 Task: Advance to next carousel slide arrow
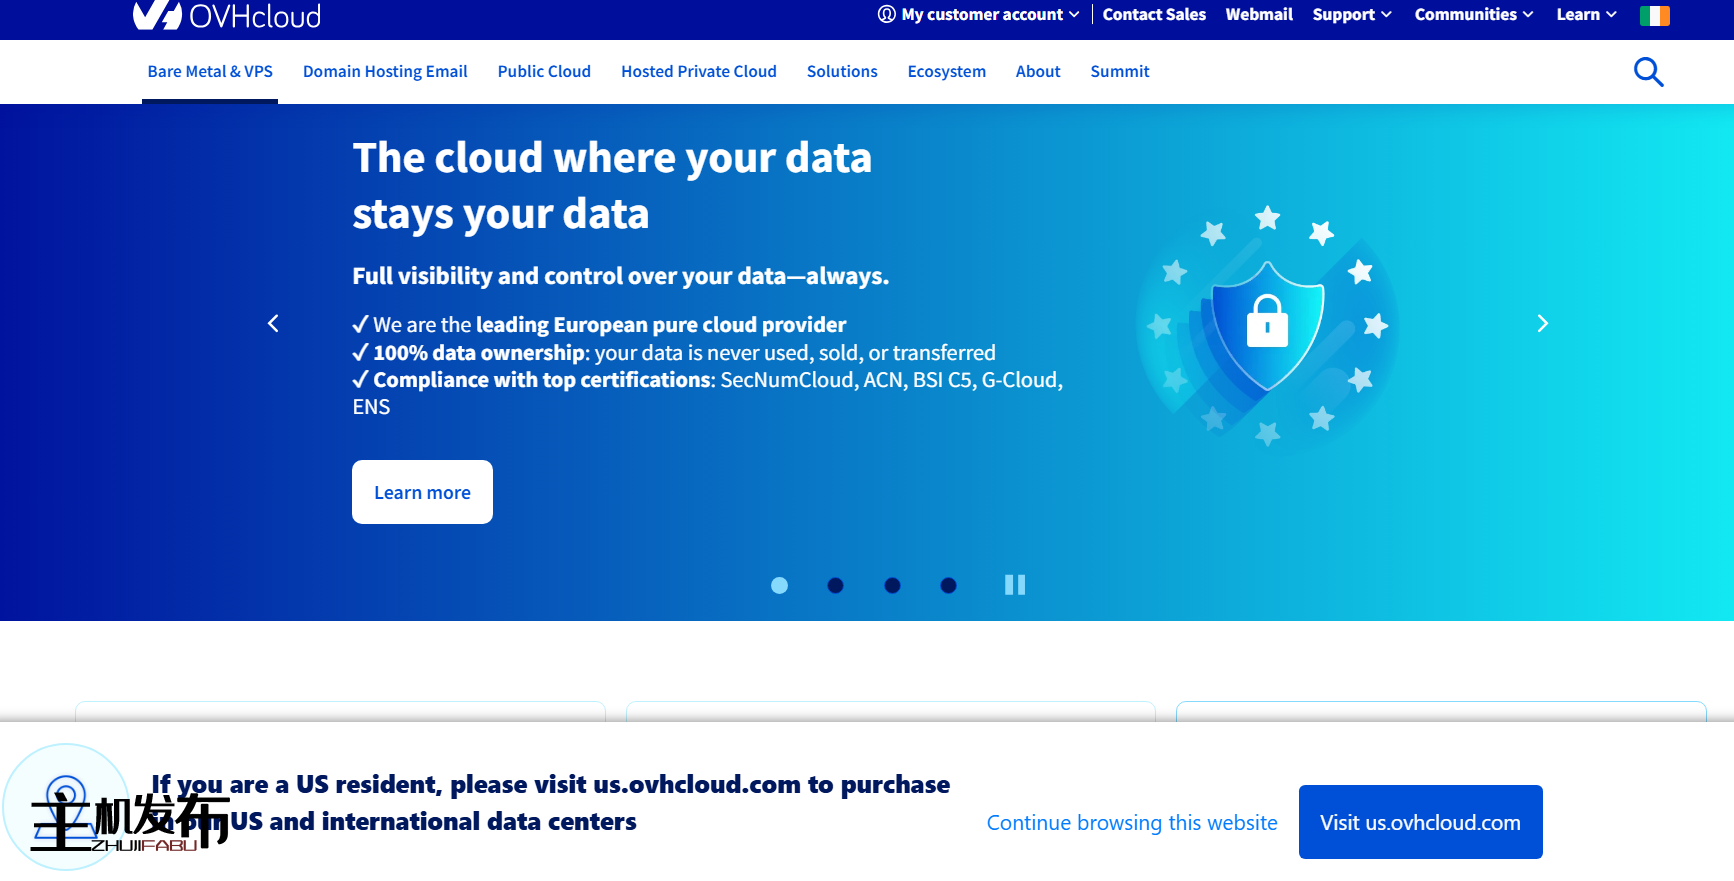[1542, 323]
